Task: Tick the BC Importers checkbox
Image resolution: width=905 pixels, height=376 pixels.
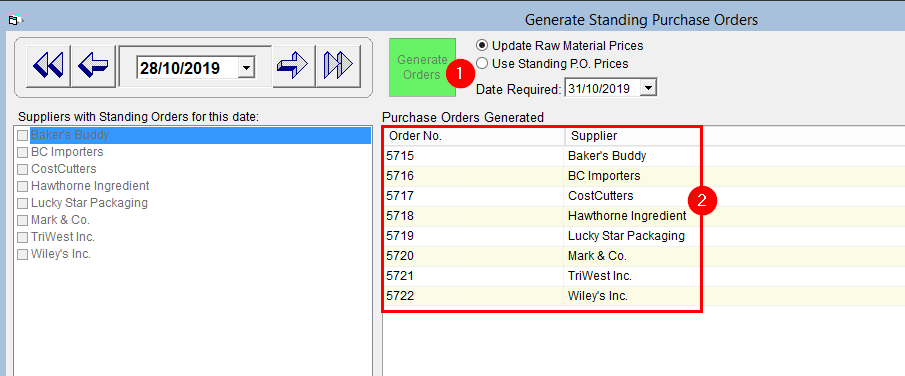Action: click(x=23, y=152)
